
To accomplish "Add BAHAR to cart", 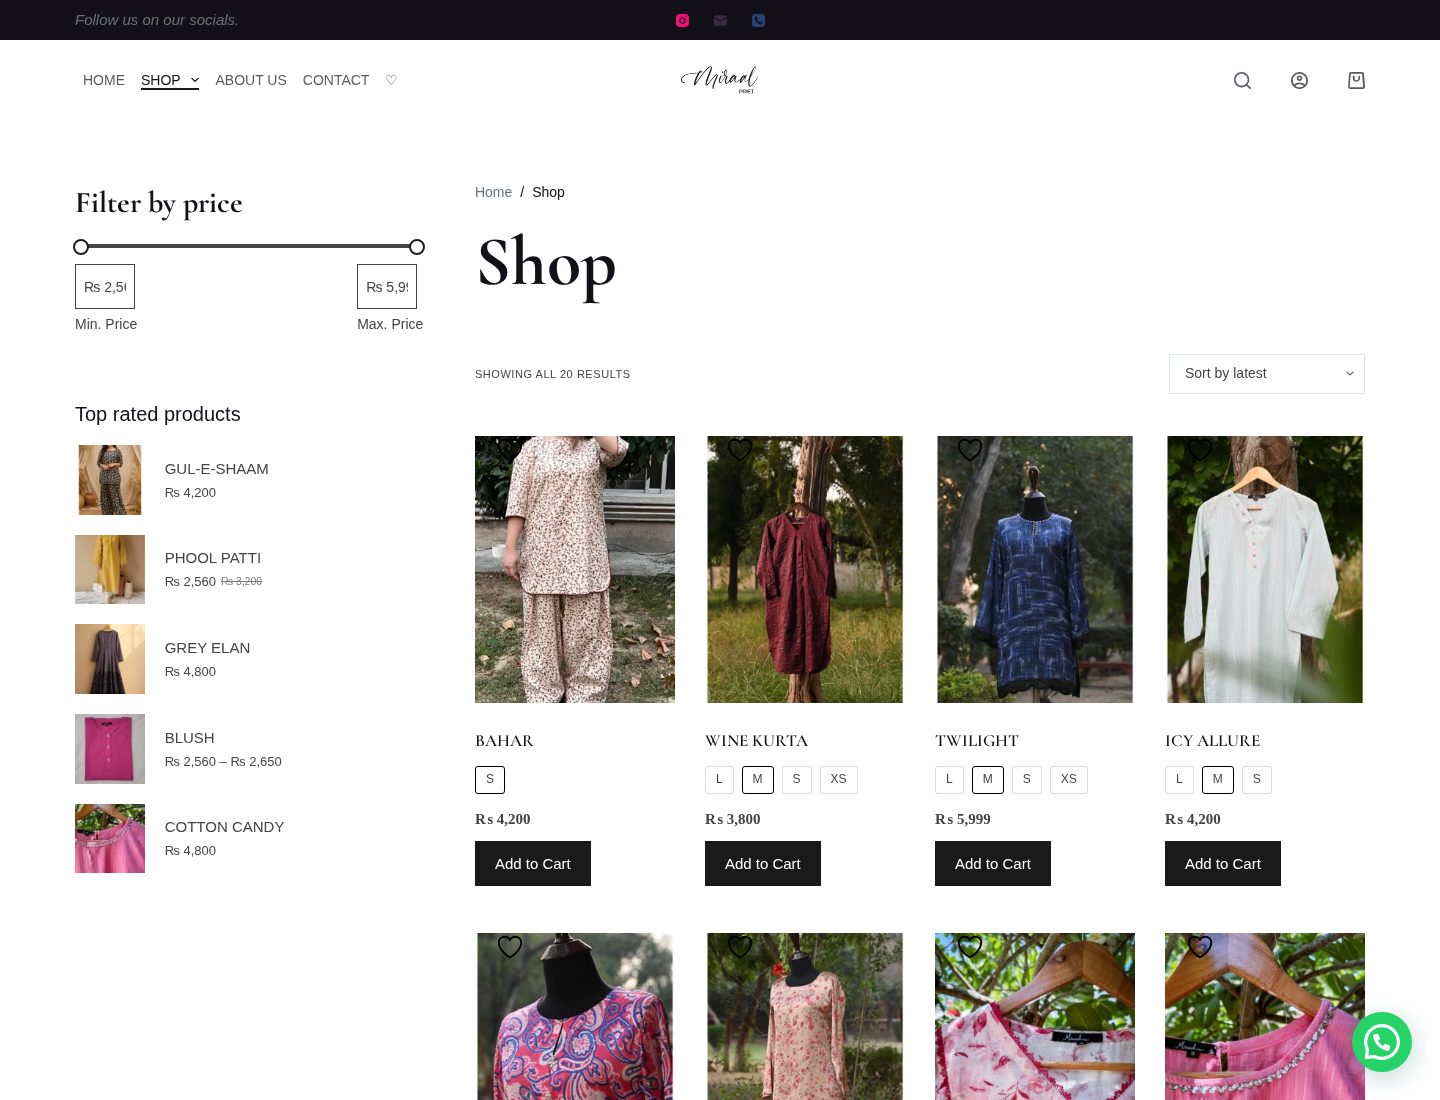I will pyautogui.click(x=533, y=864).
